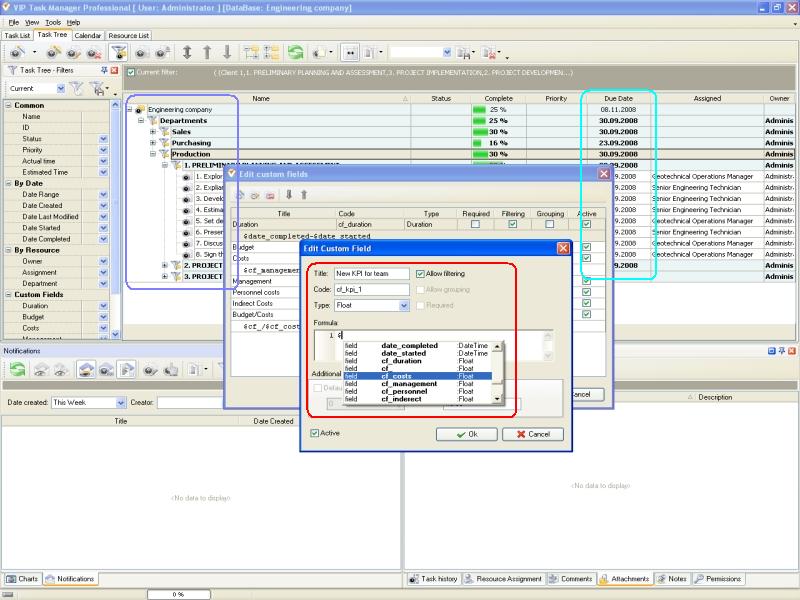This screenshot has width=800, height=600.
Task: Click the Charts tab icon at bottom
Action: (x=11, y=579)
